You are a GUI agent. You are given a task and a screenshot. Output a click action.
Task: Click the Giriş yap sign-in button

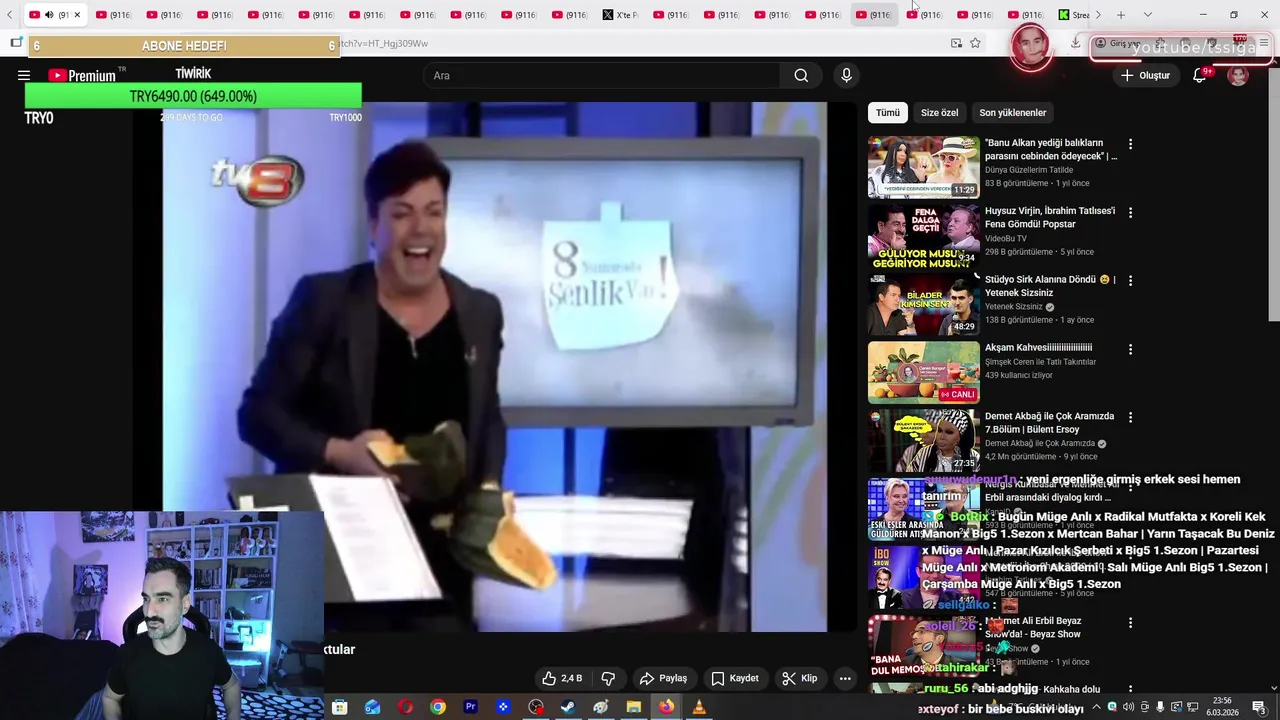1118,43
